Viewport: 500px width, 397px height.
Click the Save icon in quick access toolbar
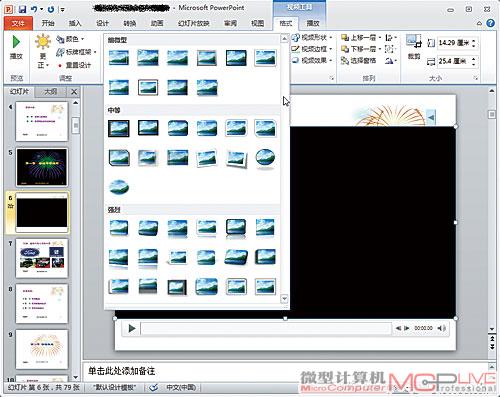click(22, 9)
